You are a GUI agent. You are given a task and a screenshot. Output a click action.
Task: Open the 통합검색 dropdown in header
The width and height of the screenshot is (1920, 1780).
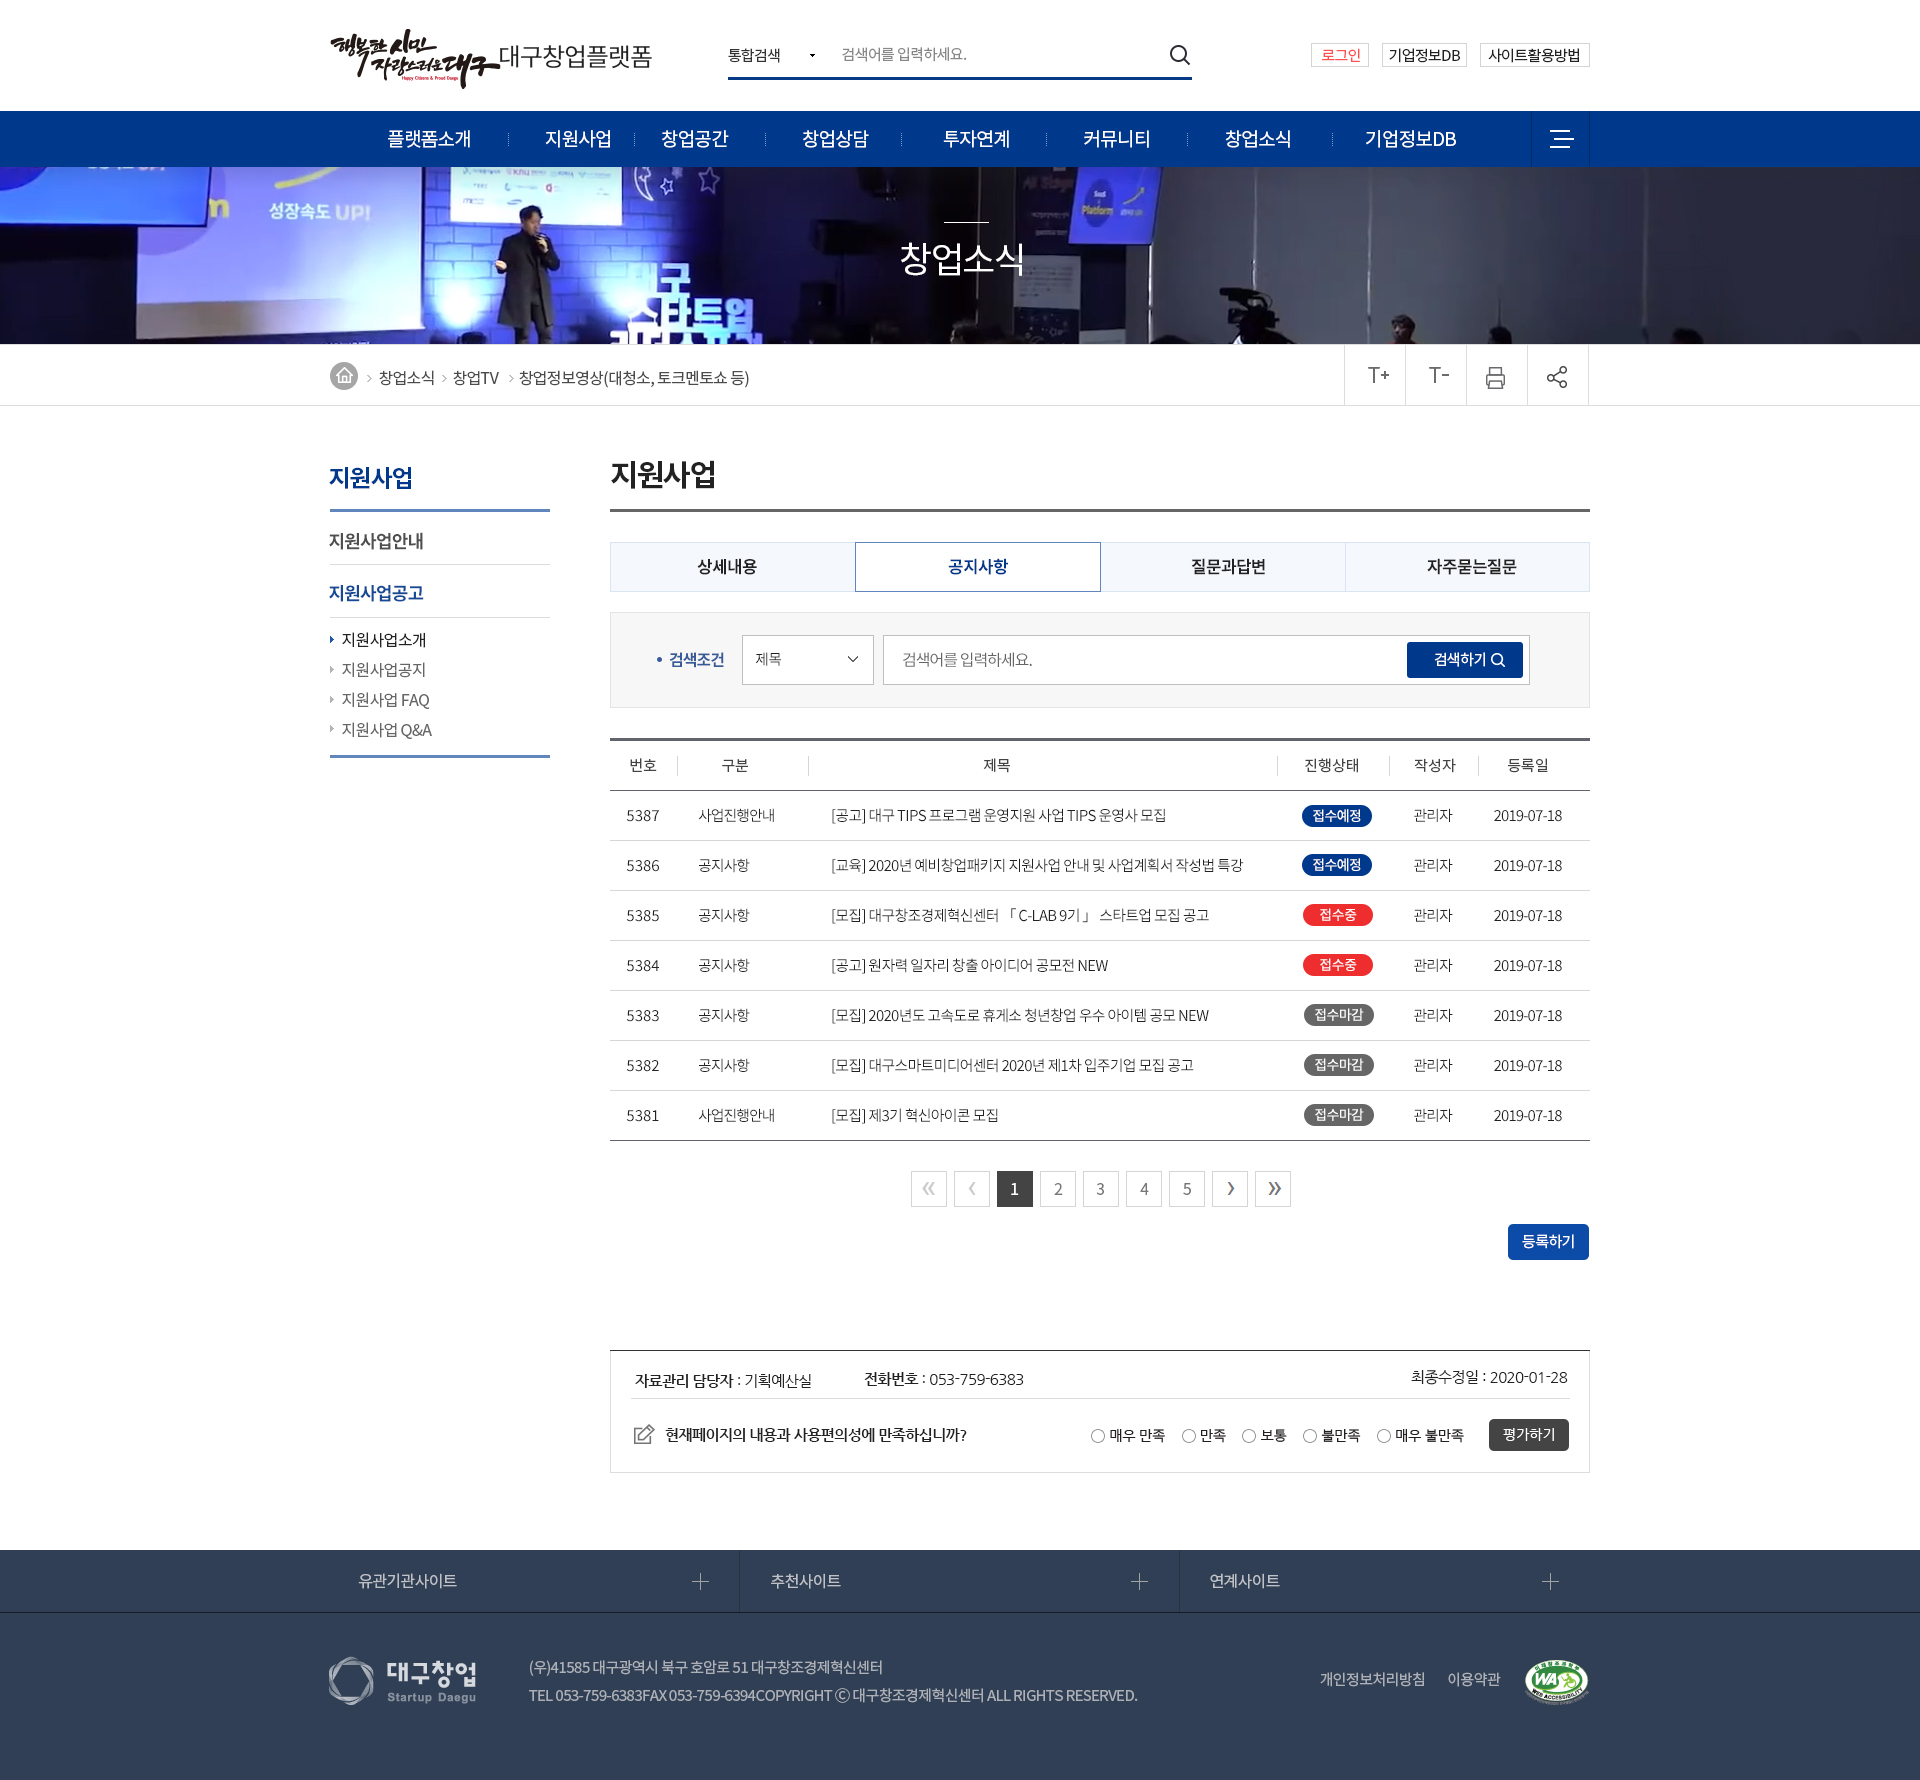772,55
